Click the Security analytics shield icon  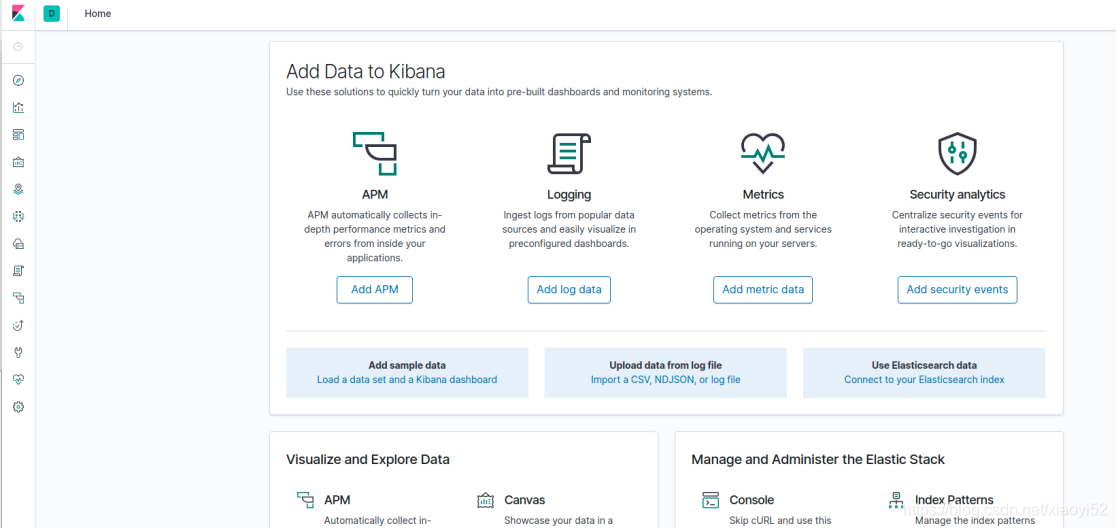(957, 153)
